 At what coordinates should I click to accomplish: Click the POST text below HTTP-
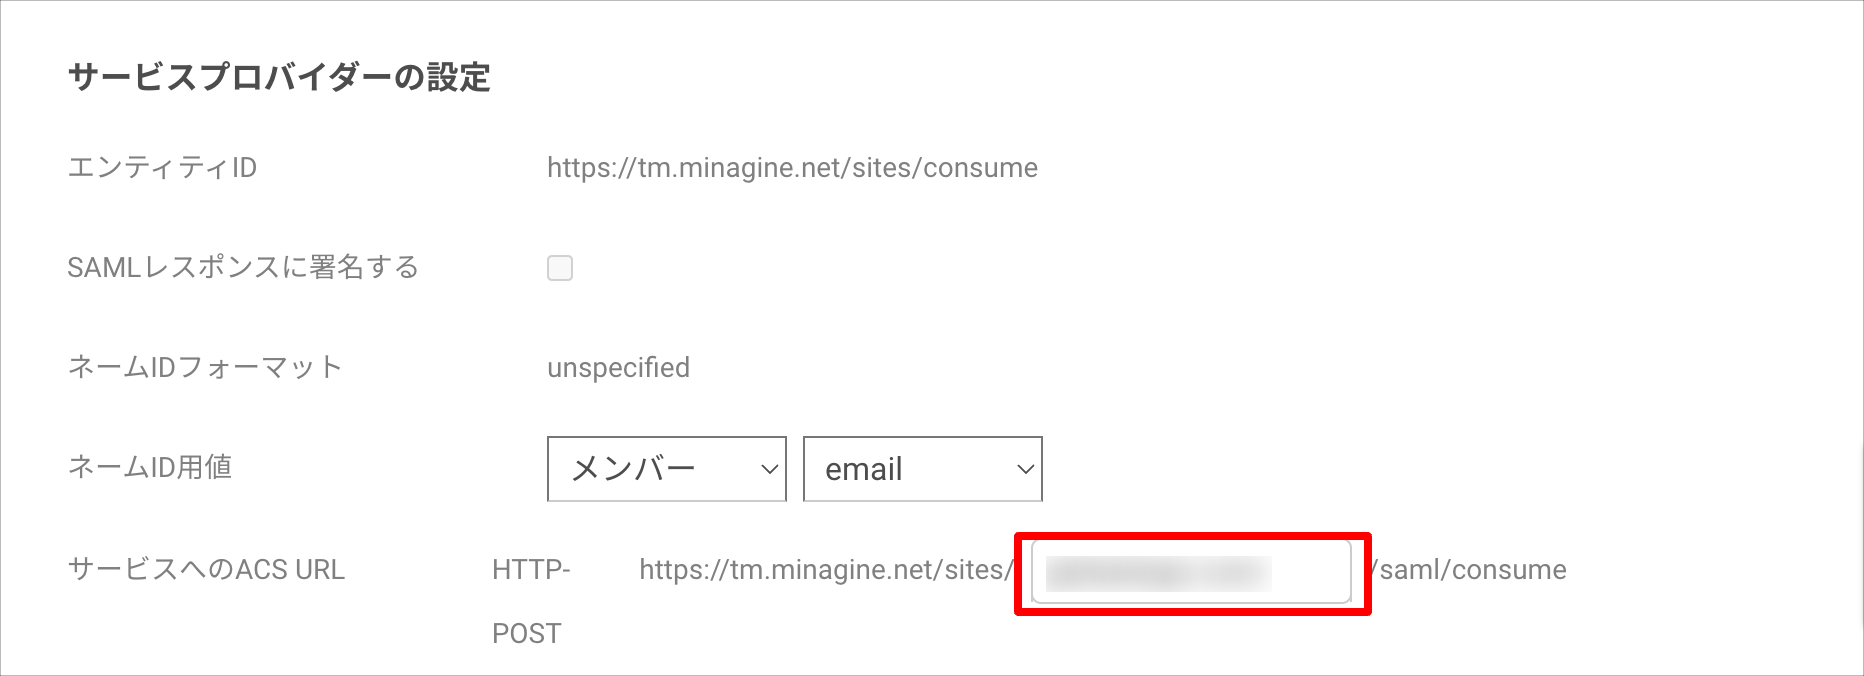(526, 633)
